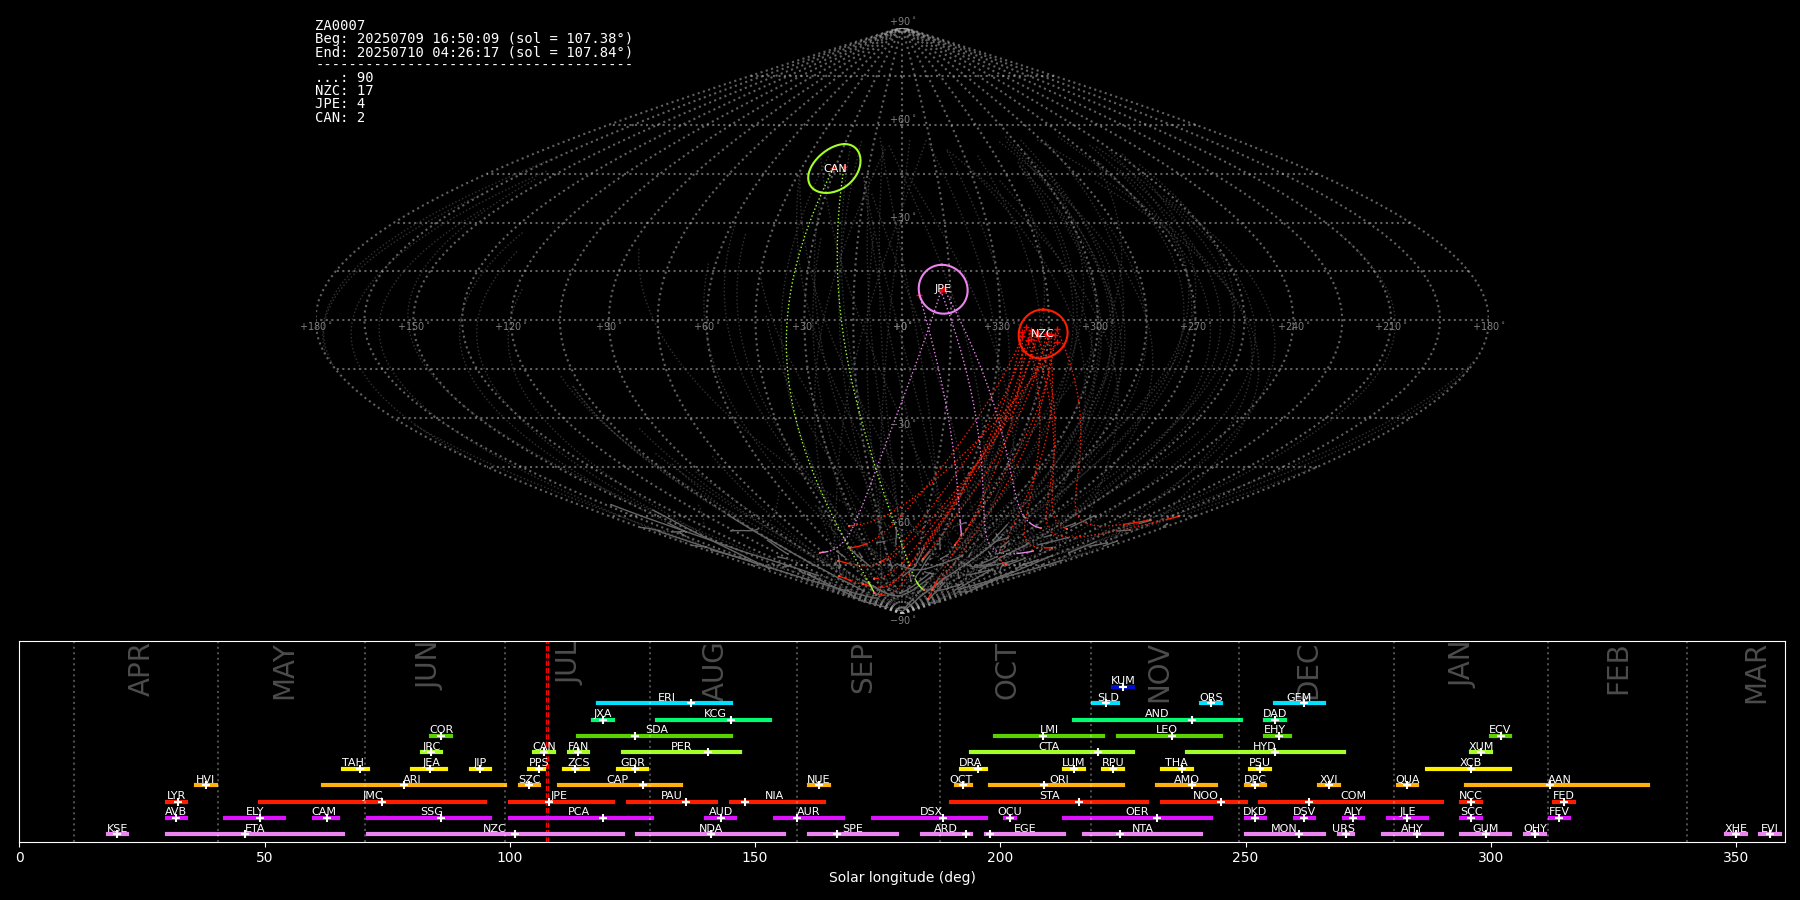
Task: Click the LYR shower label in timeline
Action: 176,796
